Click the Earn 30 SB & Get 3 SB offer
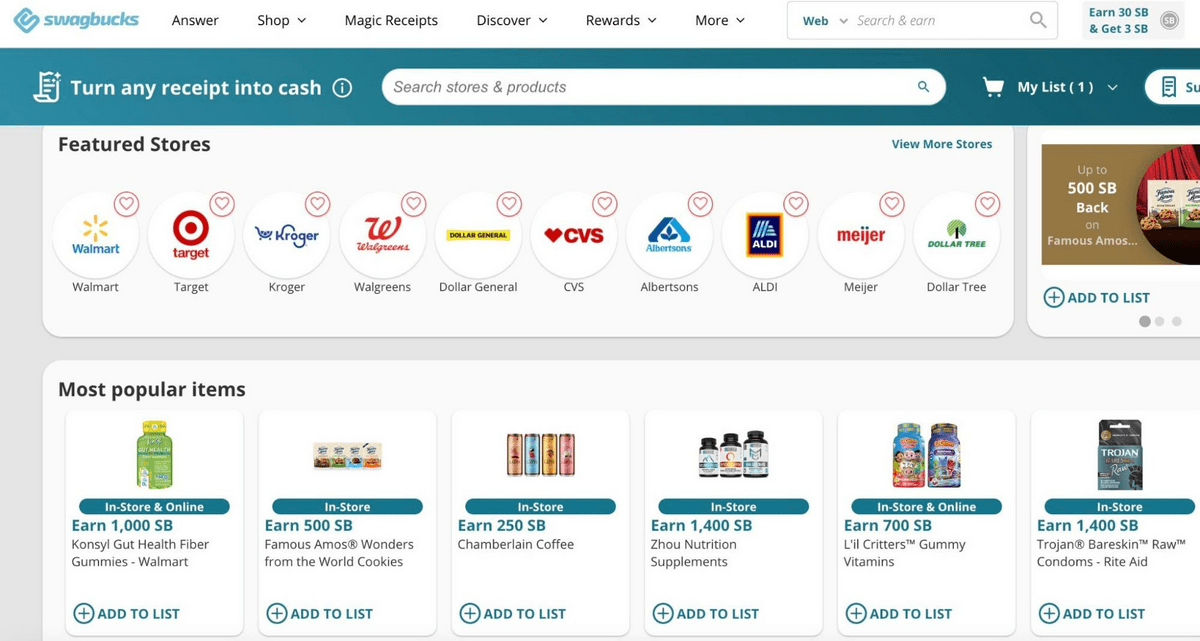 pyautogui.click(x=1118, y=21)
